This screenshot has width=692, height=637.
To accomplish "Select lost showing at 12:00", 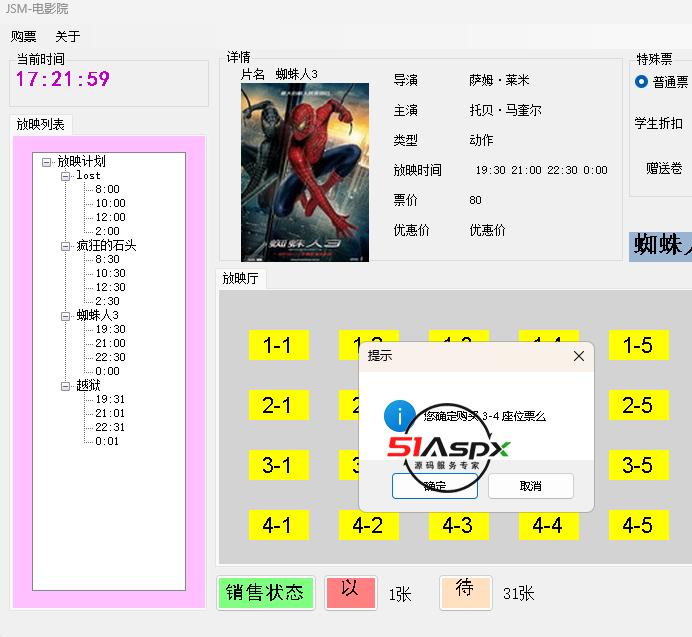I will [110, 217].
